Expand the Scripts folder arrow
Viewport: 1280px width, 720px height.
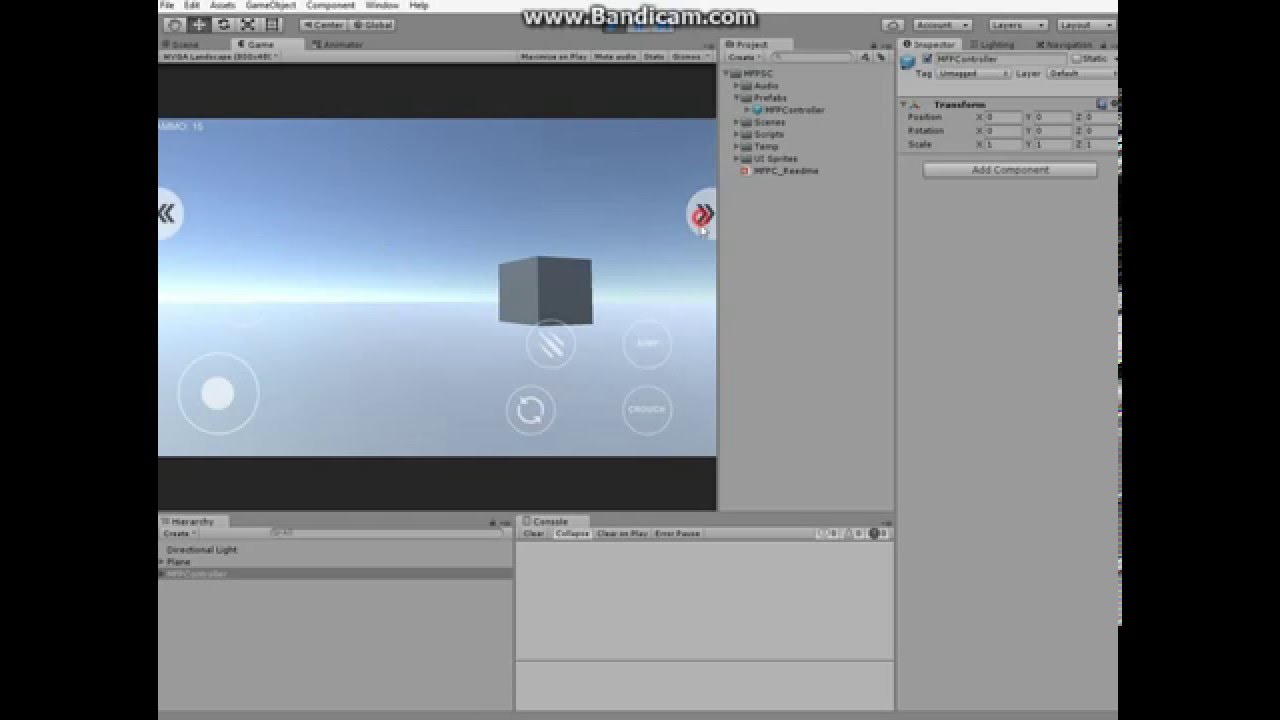(x=737, y=134)
